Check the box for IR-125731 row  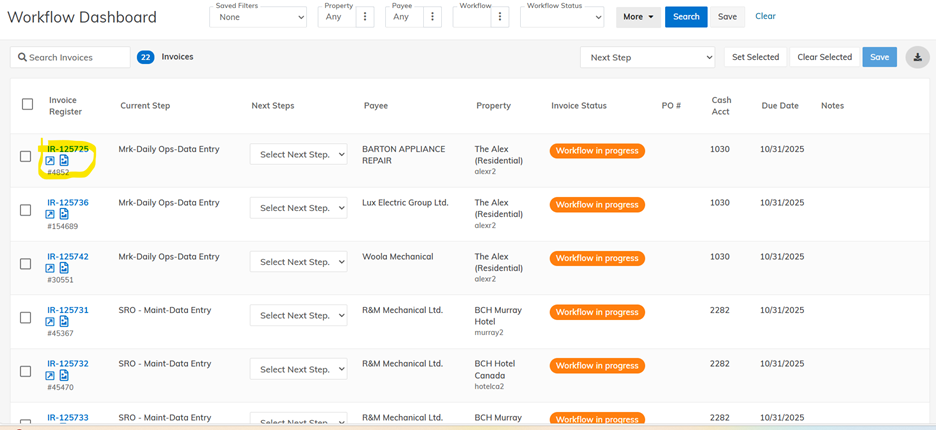(26, 318)
